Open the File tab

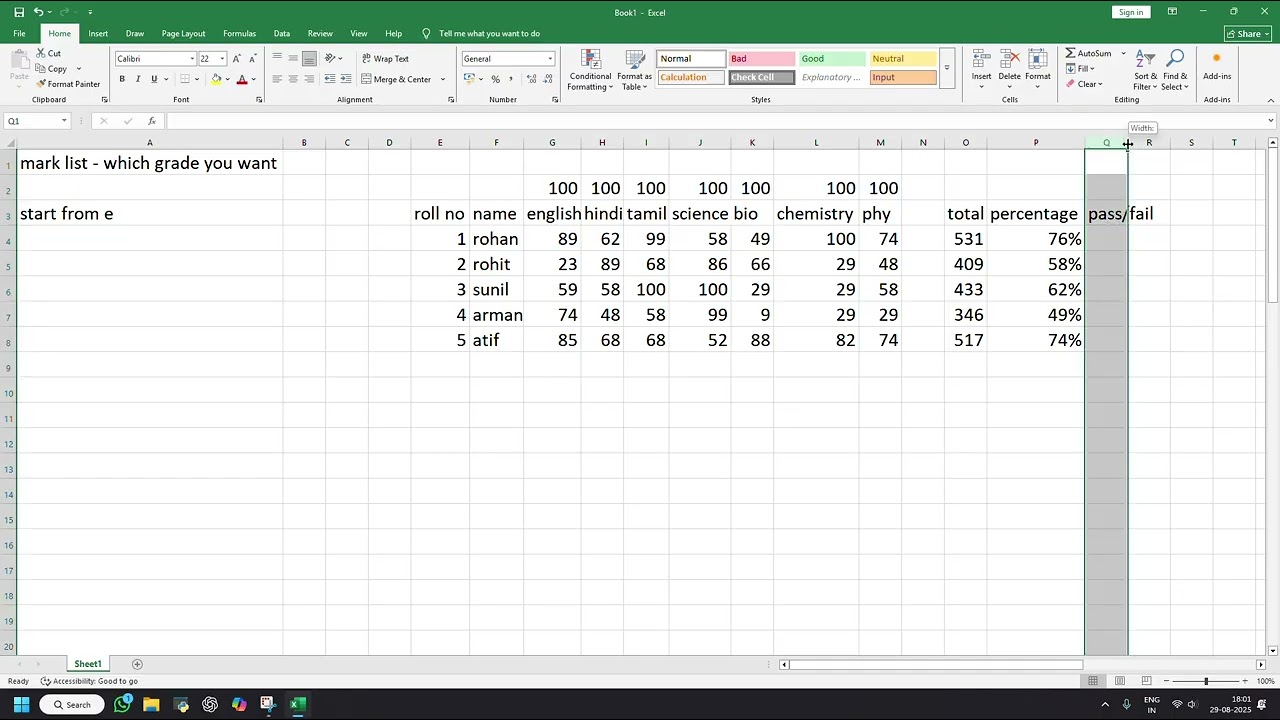click(19, 33)
